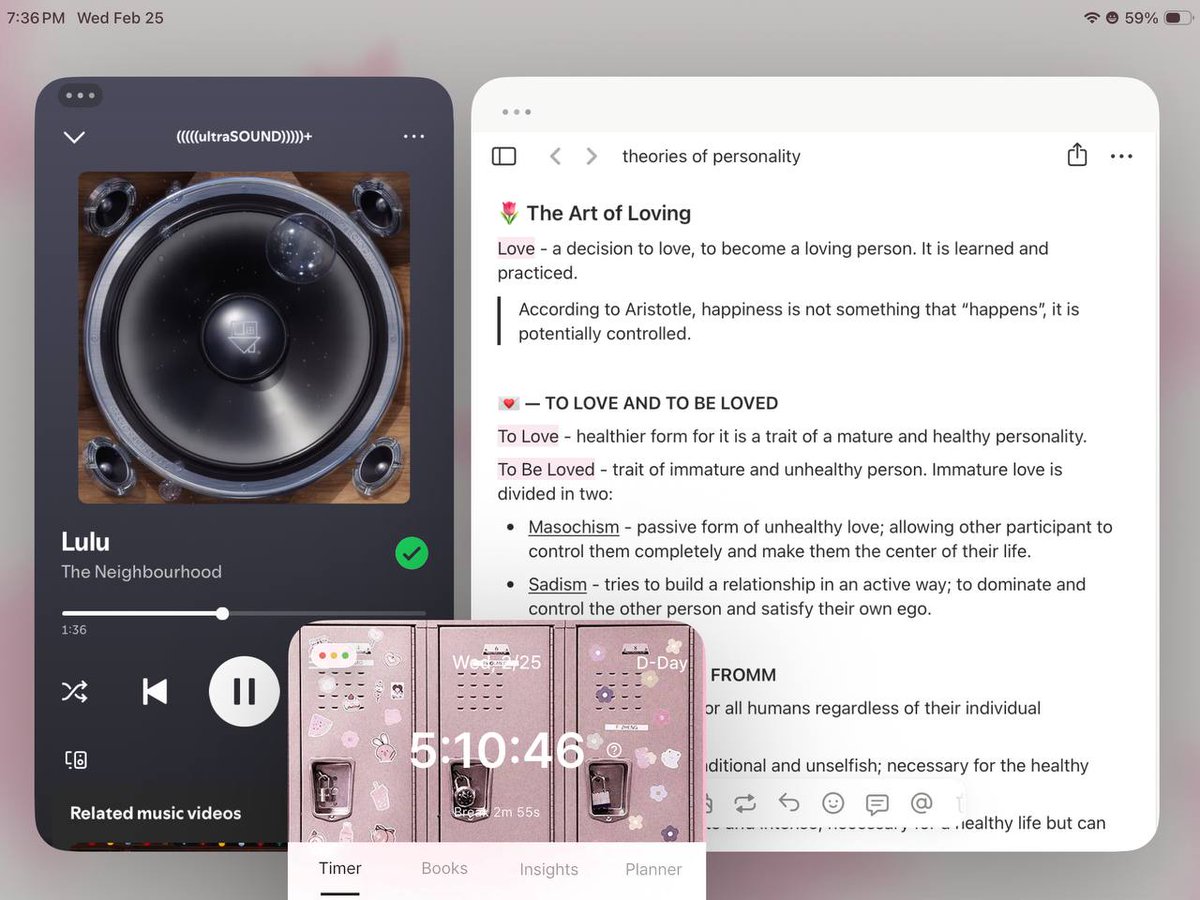
Task: Tap the Wed Feb 25 status date
Action: click(x=120, y=18)
